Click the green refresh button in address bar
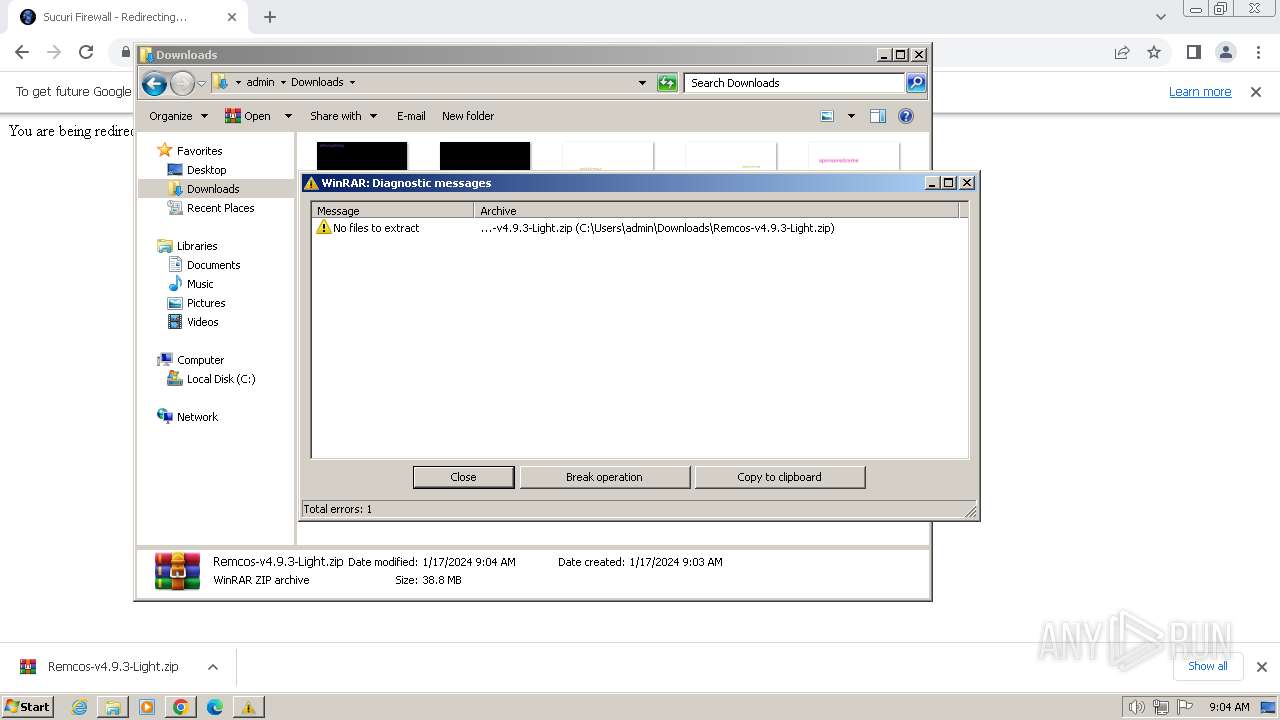 pos(667,83)
